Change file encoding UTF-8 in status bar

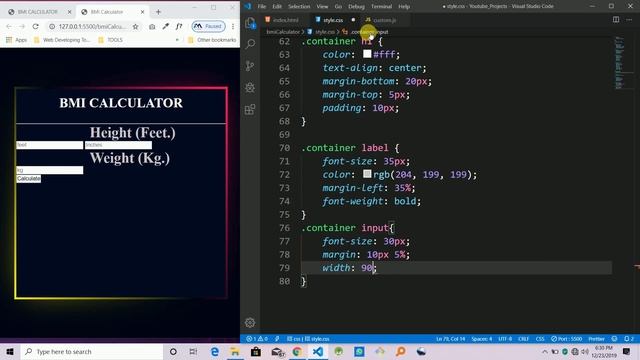505,339
